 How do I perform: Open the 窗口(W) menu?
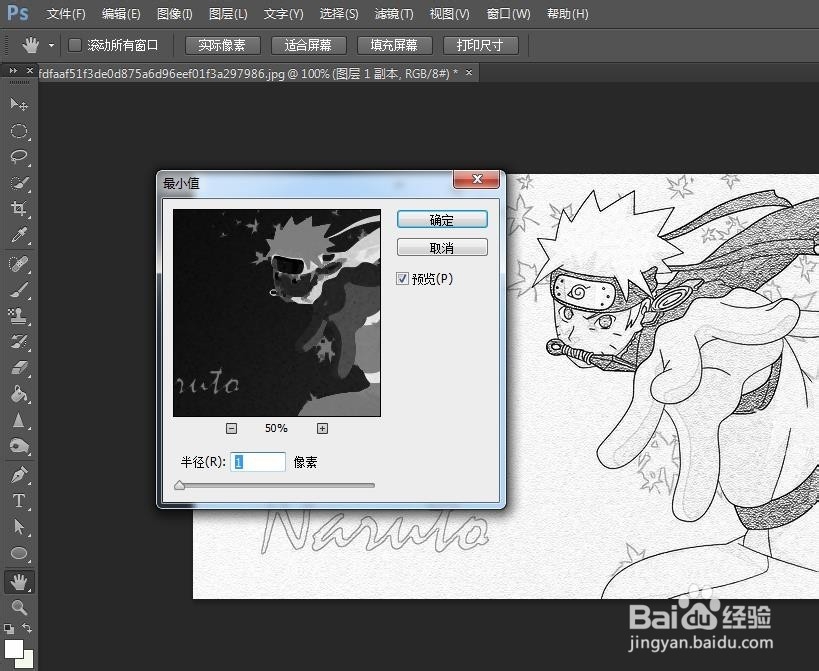point(508,14)
